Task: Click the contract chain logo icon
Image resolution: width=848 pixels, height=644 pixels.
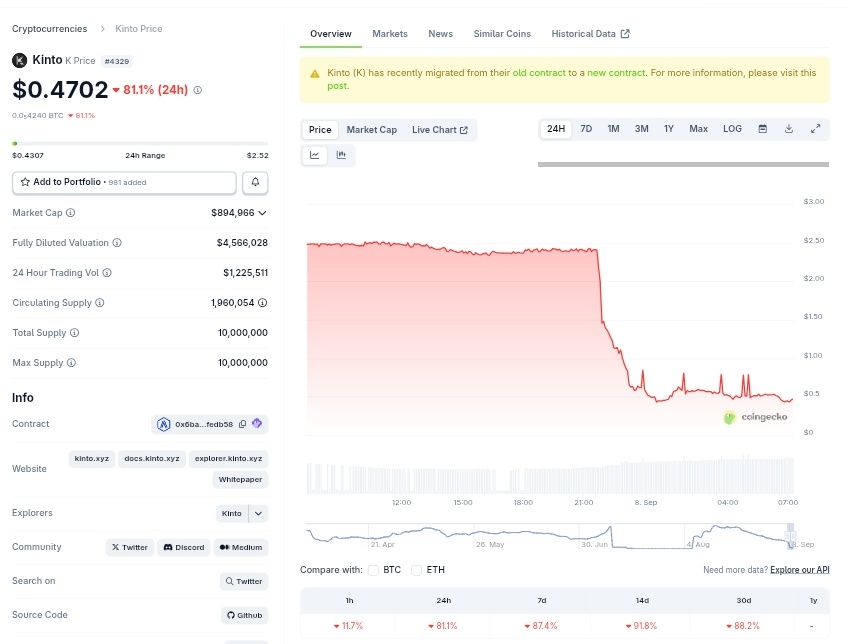Action: [163, 424]
